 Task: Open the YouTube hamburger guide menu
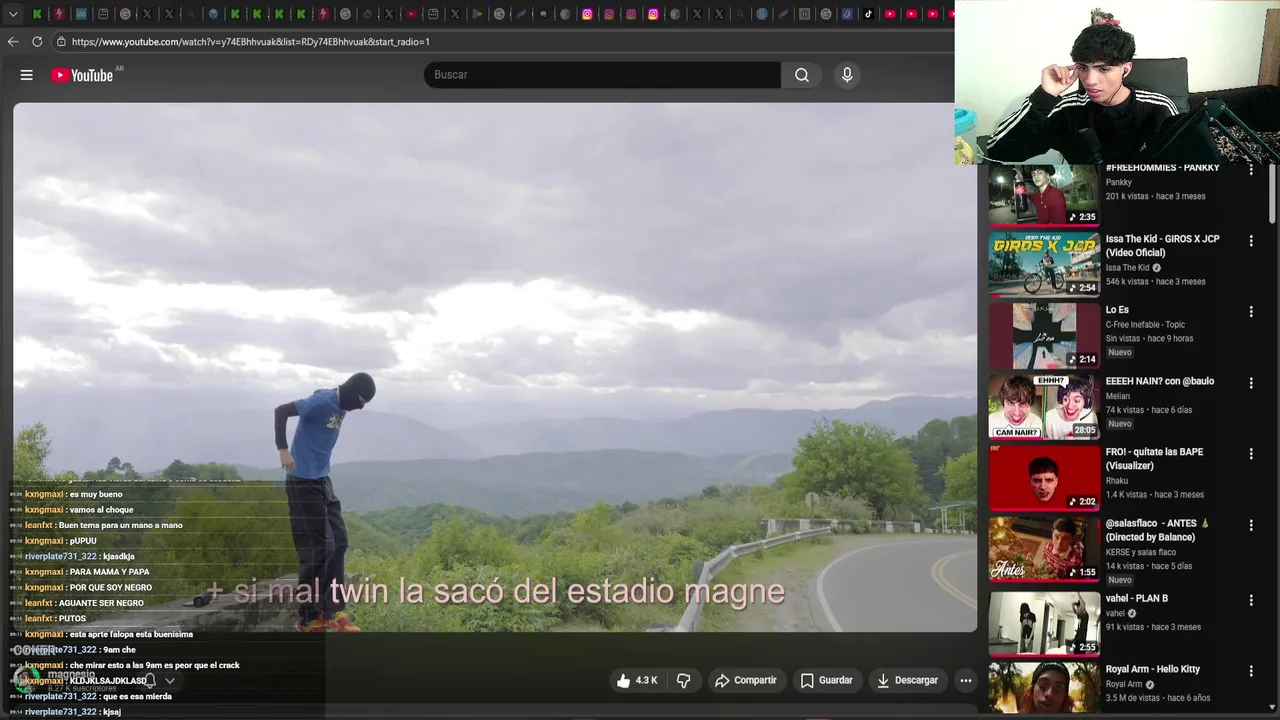[27, 75]
